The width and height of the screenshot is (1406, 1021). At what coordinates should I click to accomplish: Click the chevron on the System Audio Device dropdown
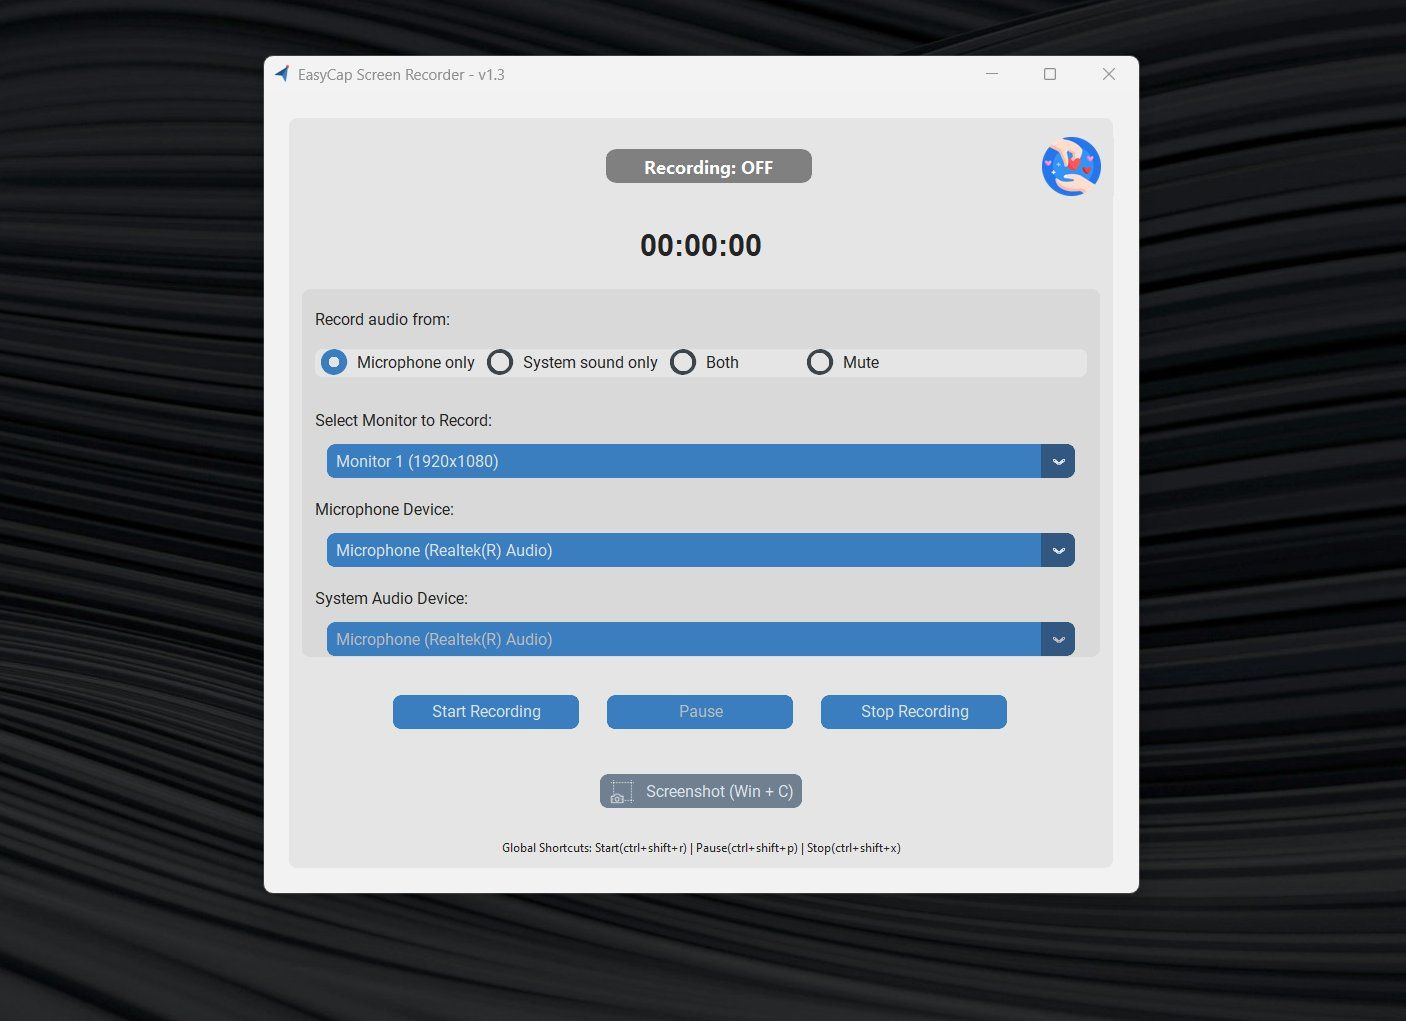[1058, 639]
